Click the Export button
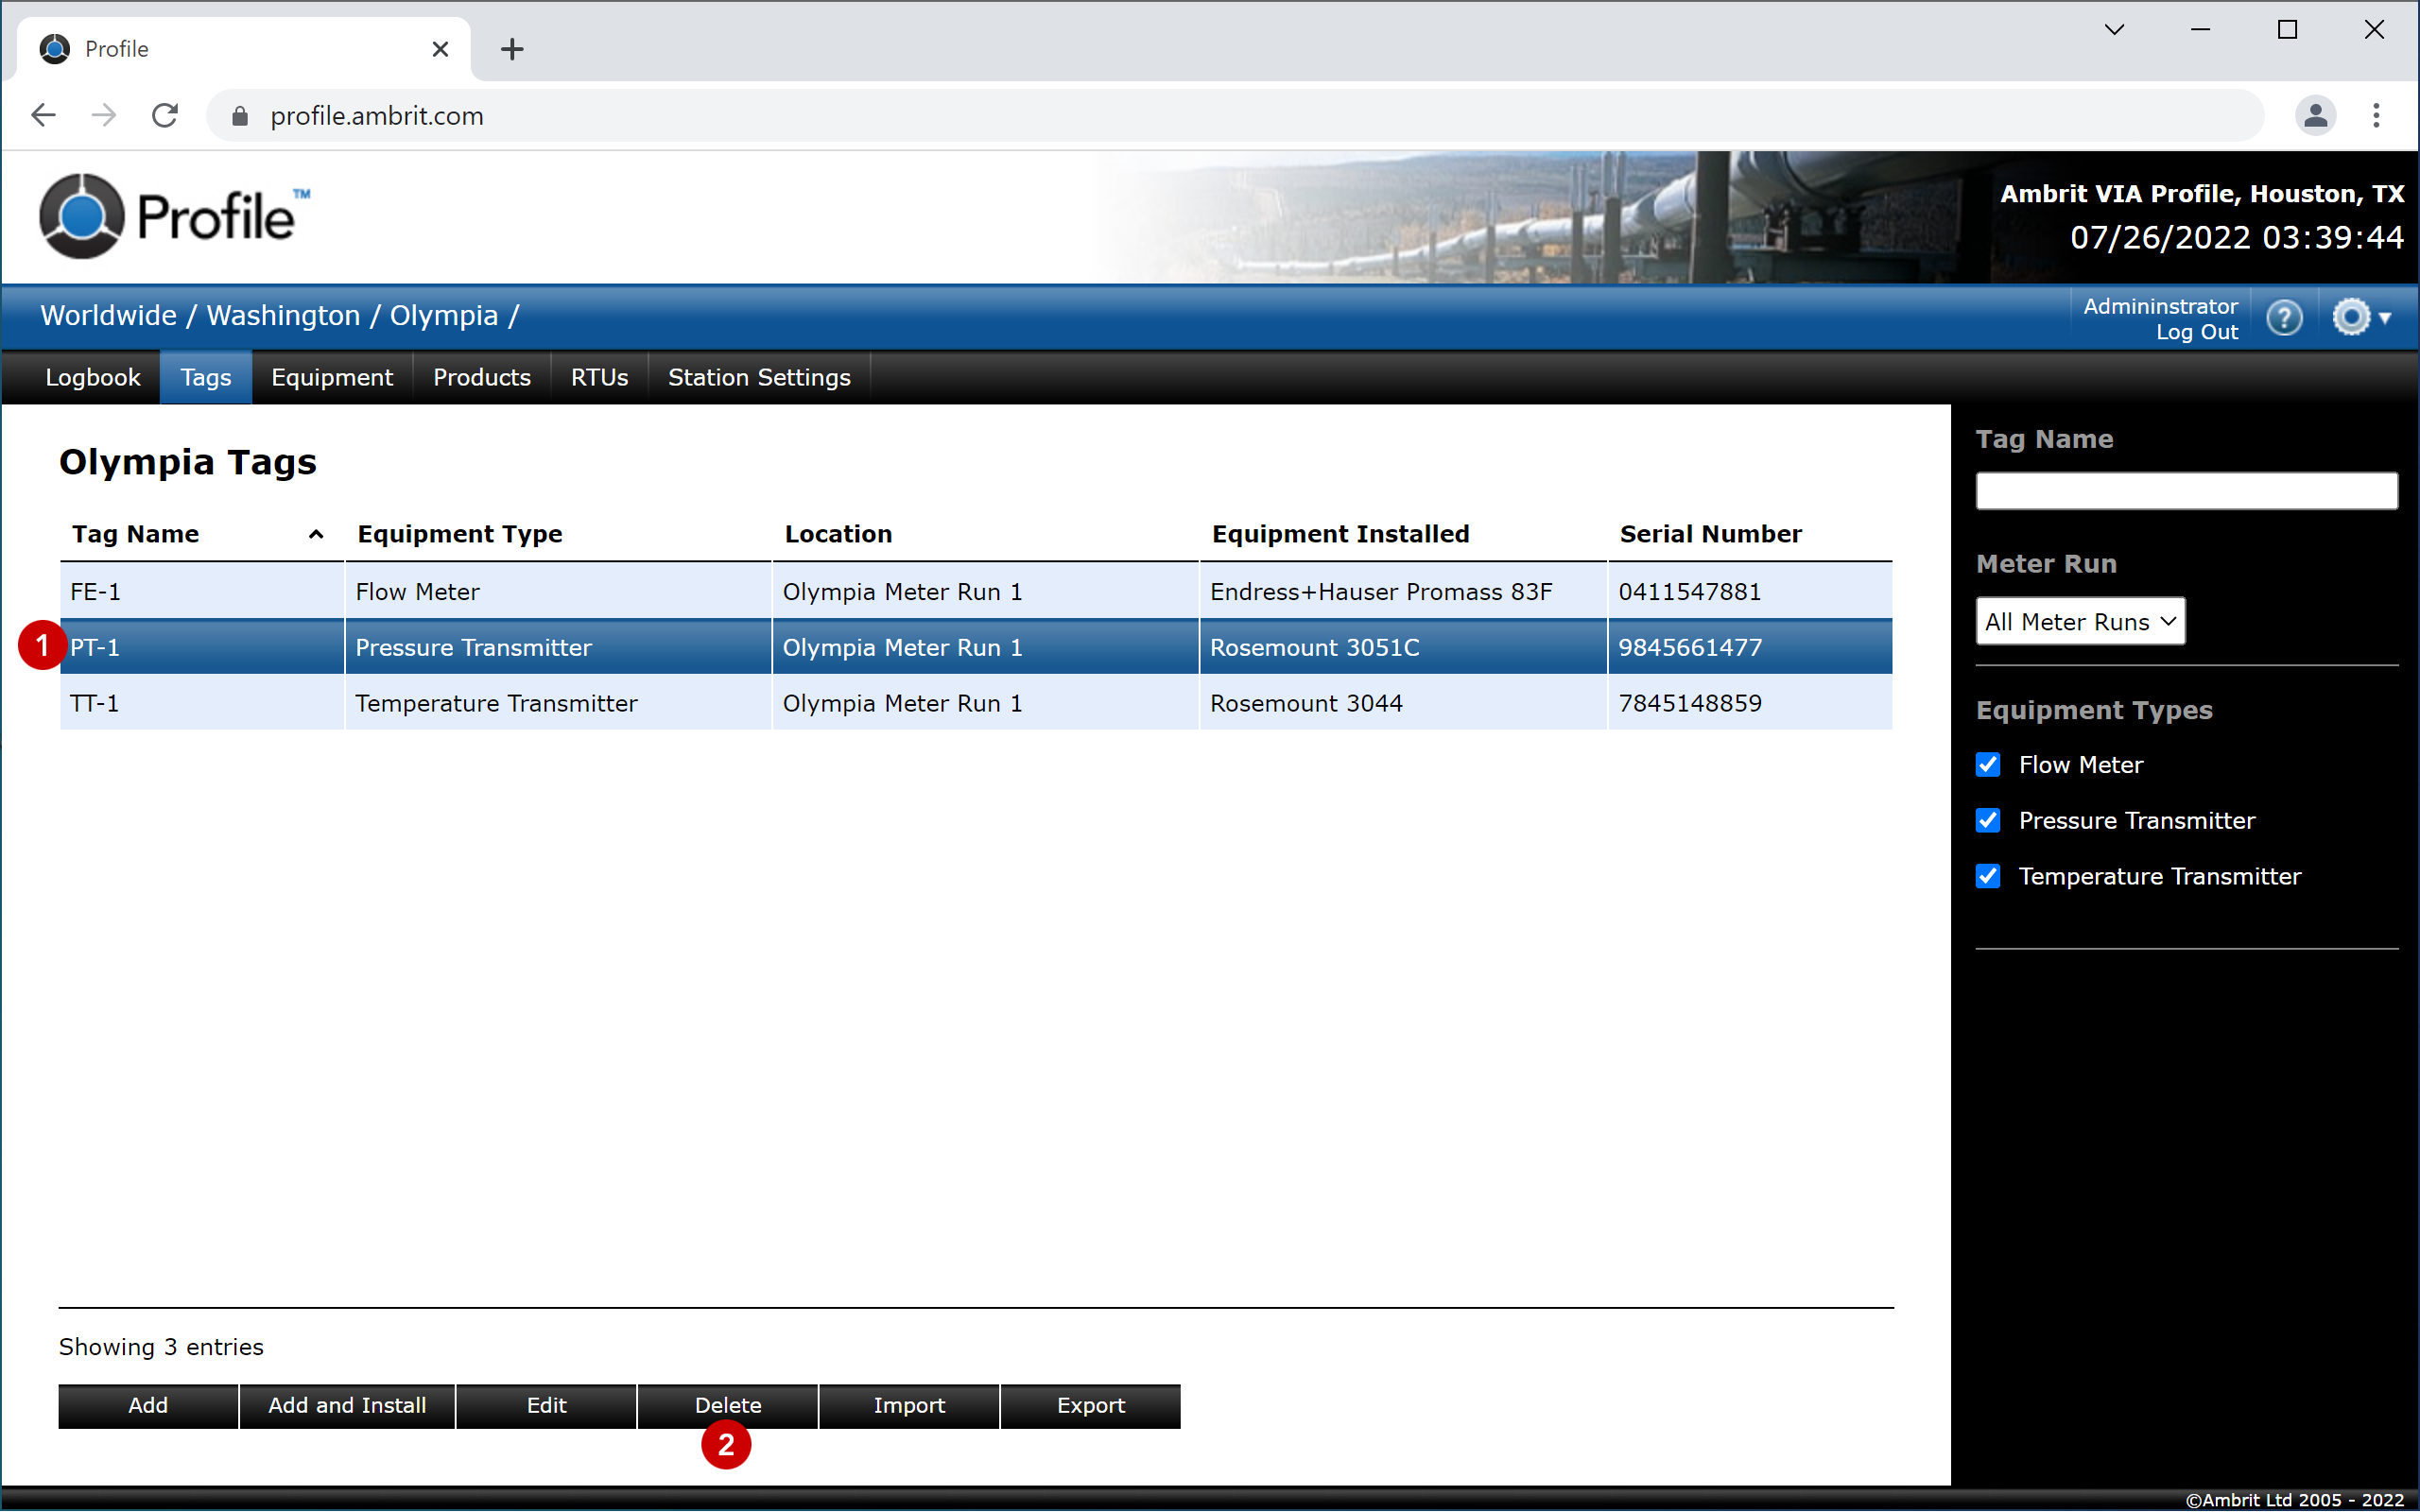Screen dimensions: 2420x1512 pos(1091,1406)
